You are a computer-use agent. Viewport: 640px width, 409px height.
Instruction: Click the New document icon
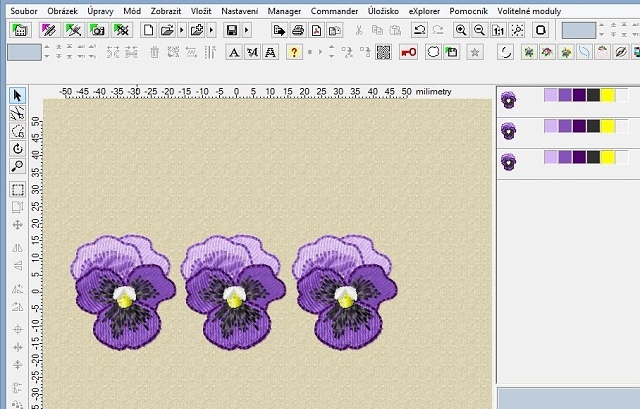147,30
